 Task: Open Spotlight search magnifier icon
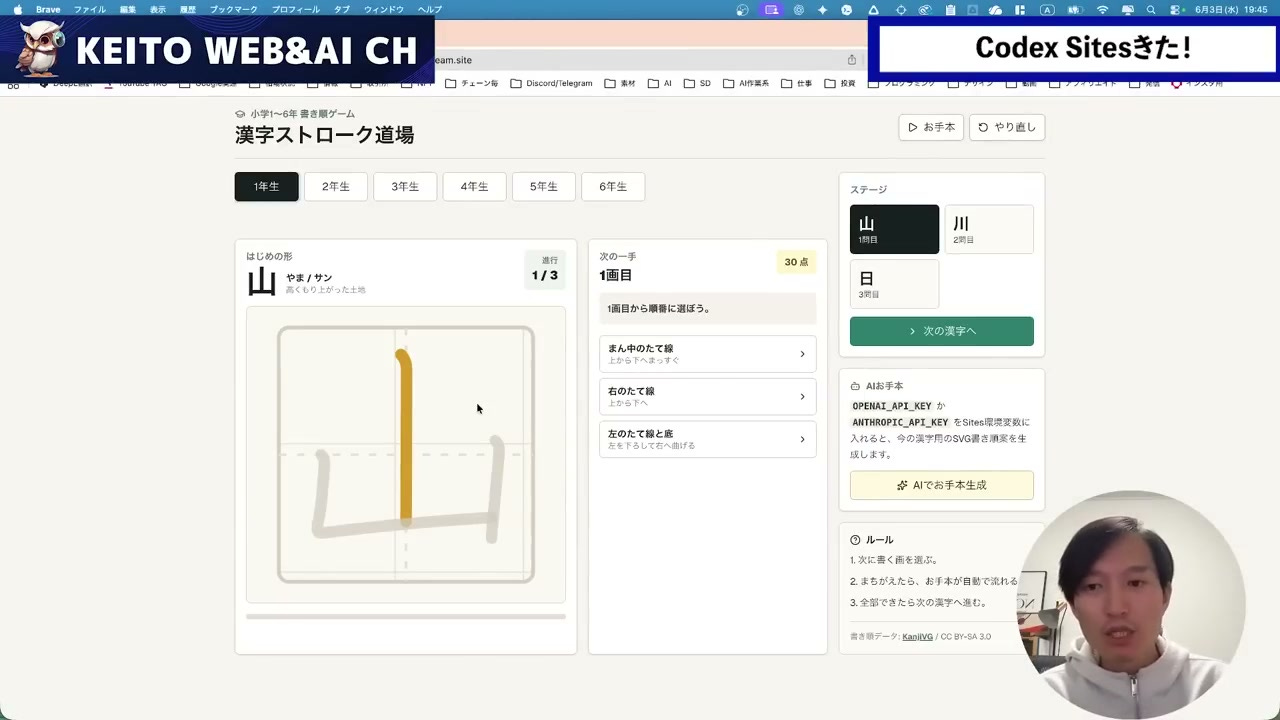(1151, 9)
